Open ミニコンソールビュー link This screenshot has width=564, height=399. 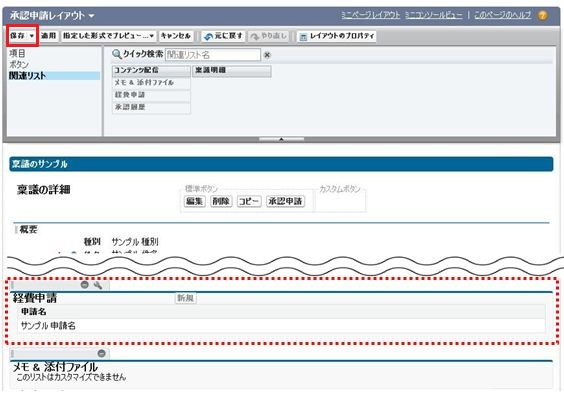(x=433, y=15)
